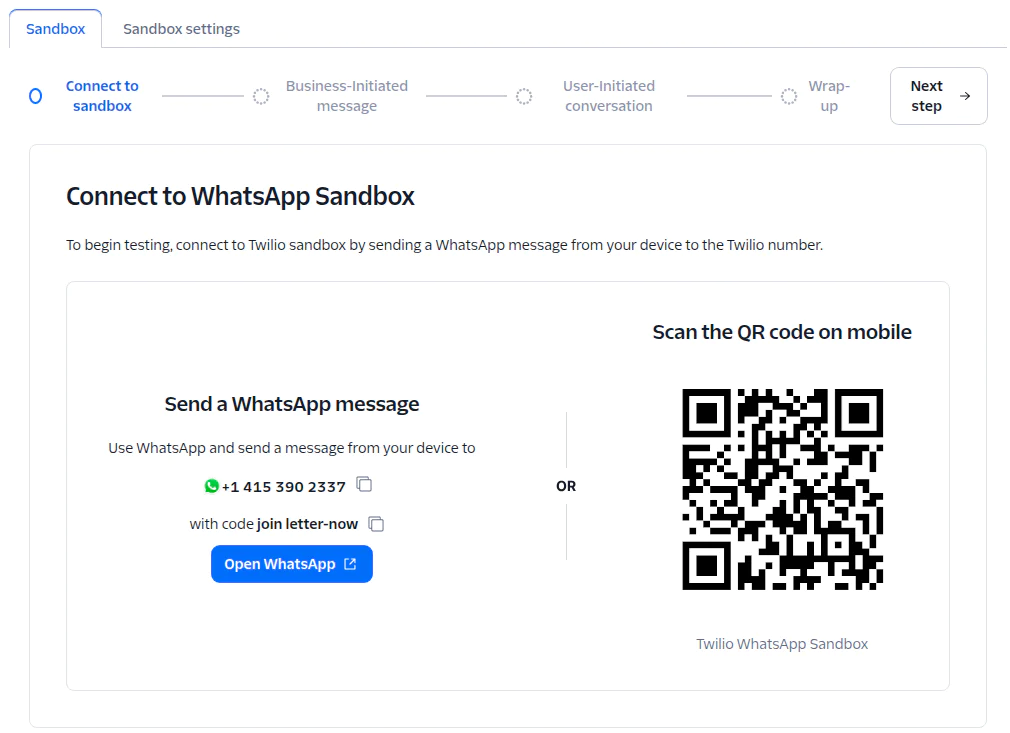
Task: Click the arrow icon in the Next step button
Action: pyautogui.click(x=963, y=95)
